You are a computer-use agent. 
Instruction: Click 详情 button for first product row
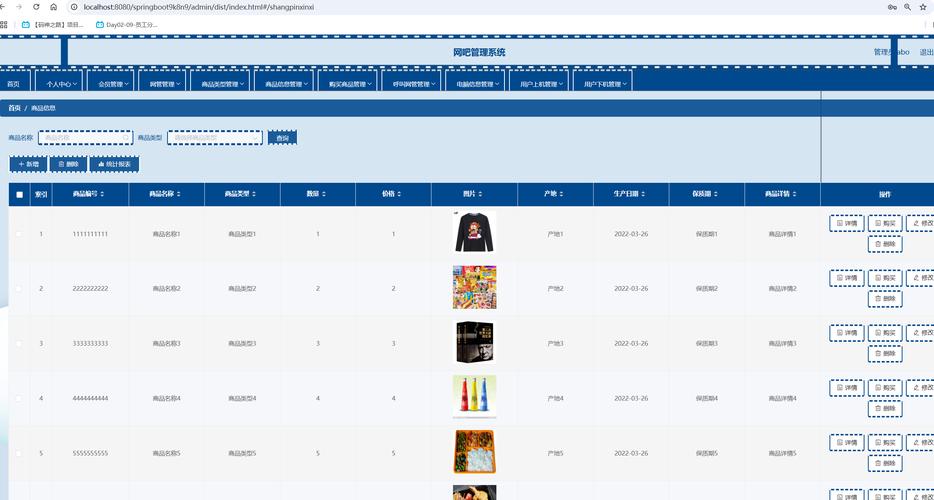[x=846, y=223]
